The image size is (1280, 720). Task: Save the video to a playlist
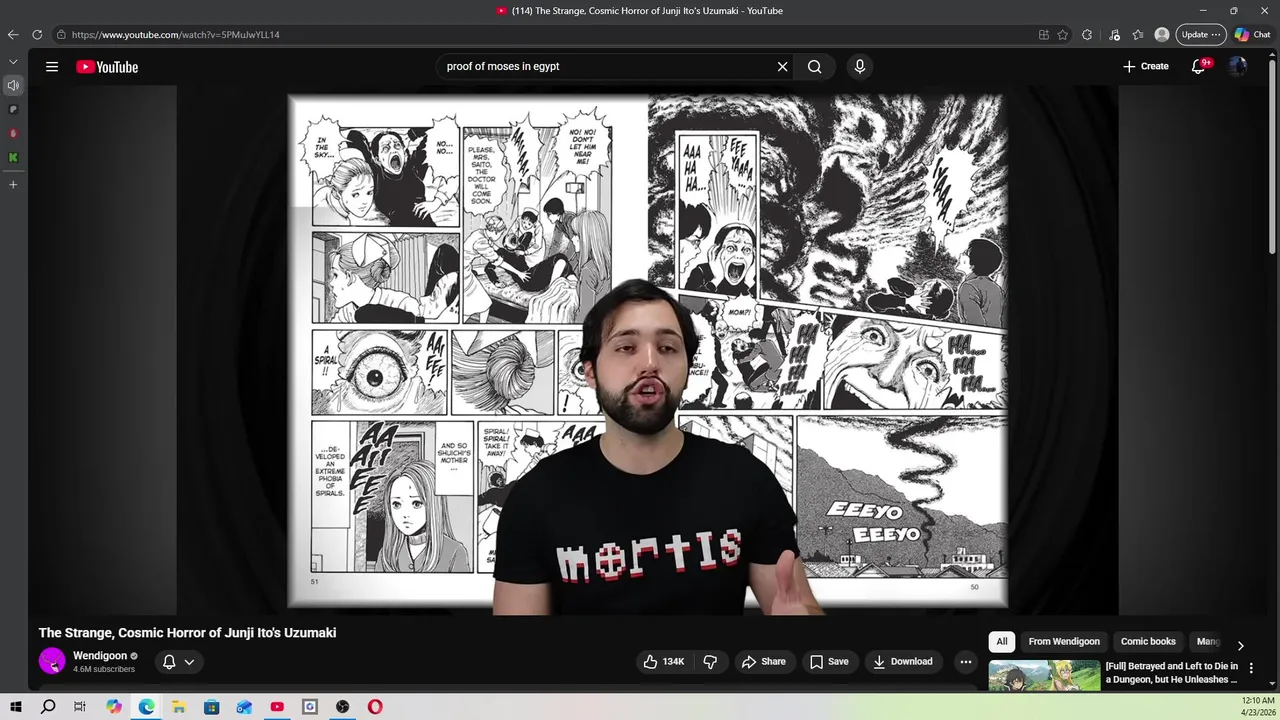pos(829,661)
